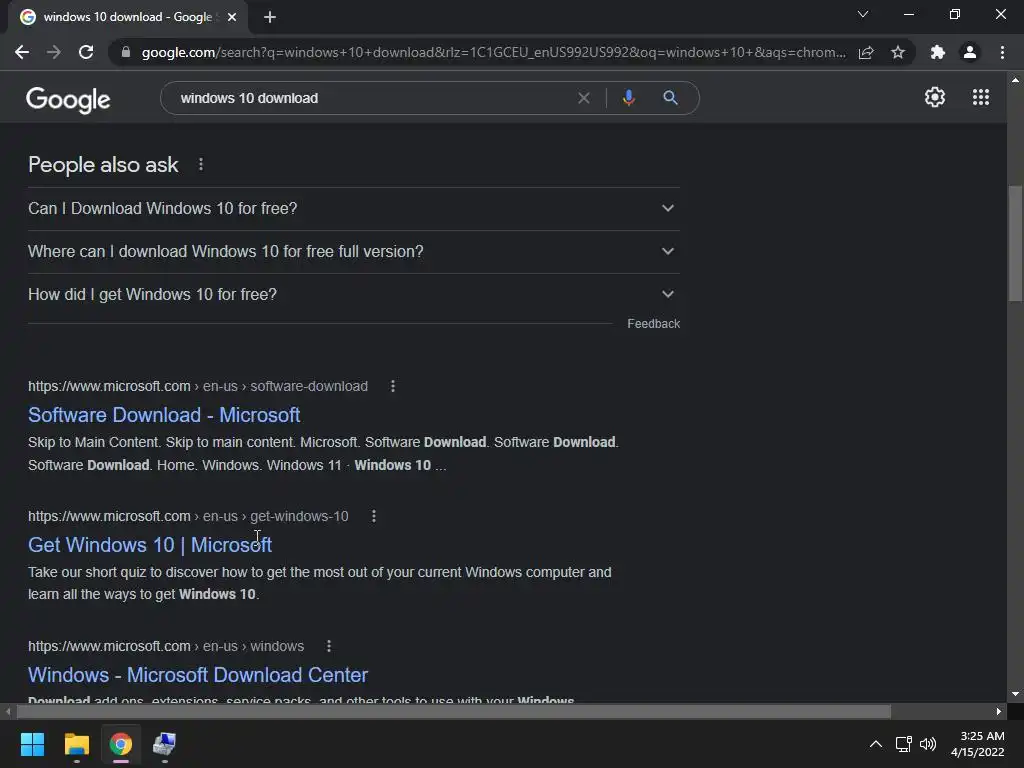The image size is (1024, 768).
Task: Click in the Google search input field
Action: 372,98
